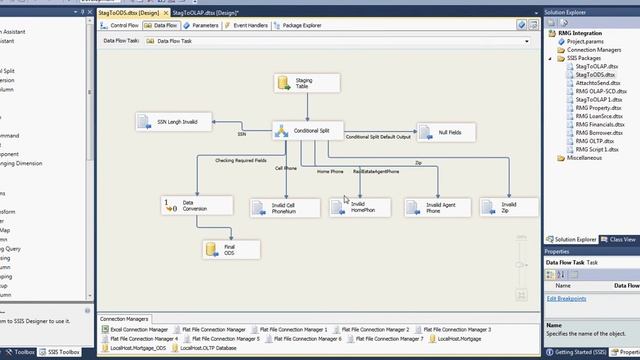Screen dimensions: 640x360
Task: Select Flat File Connection Manager 1
Action: coord(289,329)
